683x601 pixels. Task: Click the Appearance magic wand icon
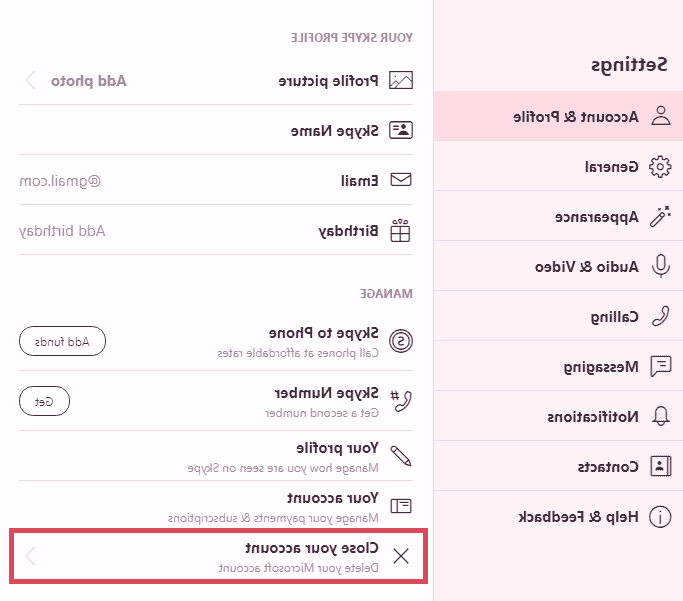click(660, 216)
